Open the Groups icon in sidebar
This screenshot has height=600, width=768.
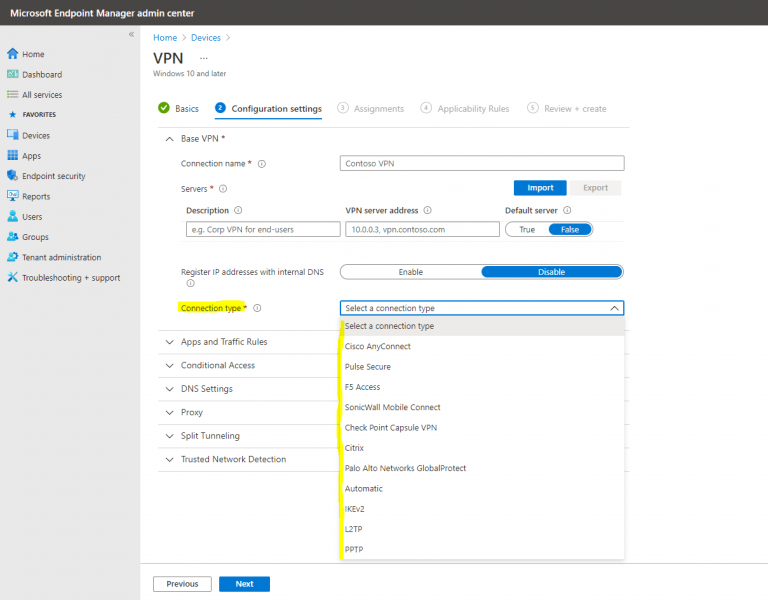13,237
